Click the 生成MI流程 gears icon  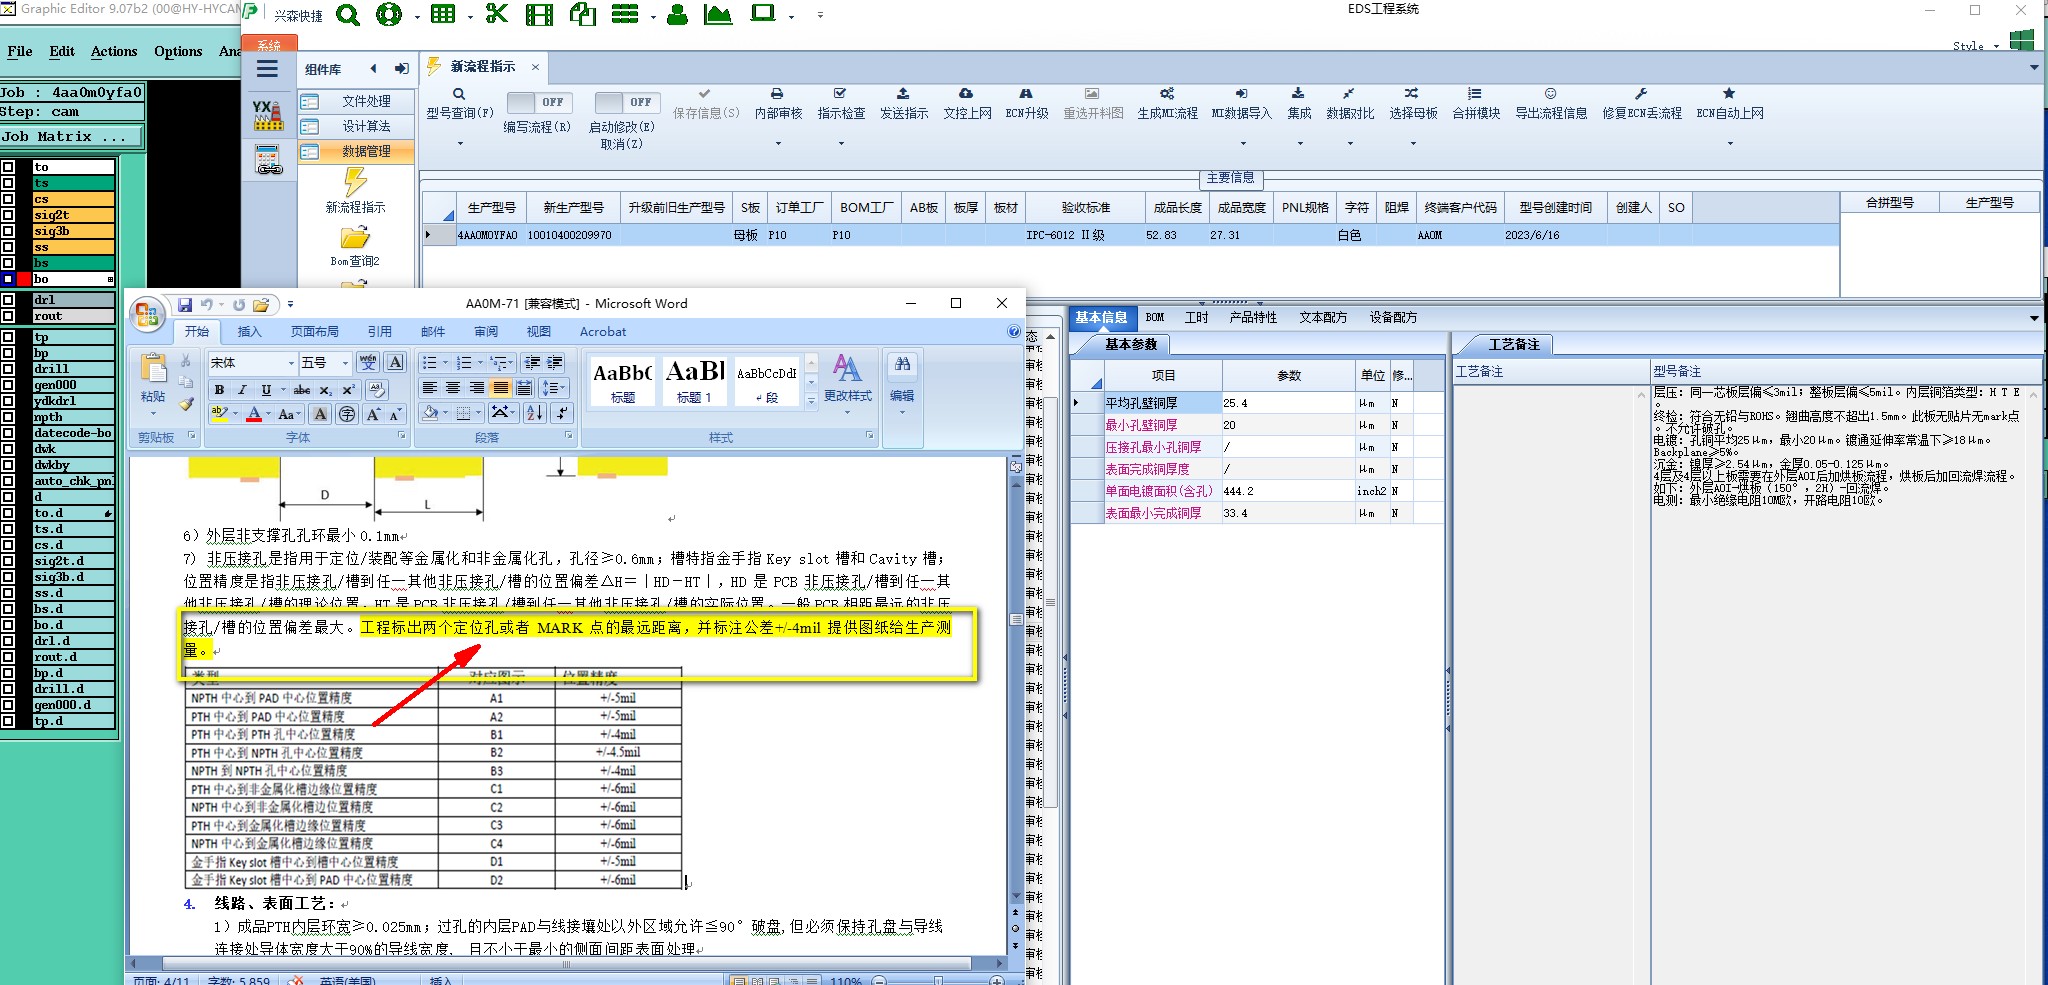pyautogui.click(x=1167, y=93)
